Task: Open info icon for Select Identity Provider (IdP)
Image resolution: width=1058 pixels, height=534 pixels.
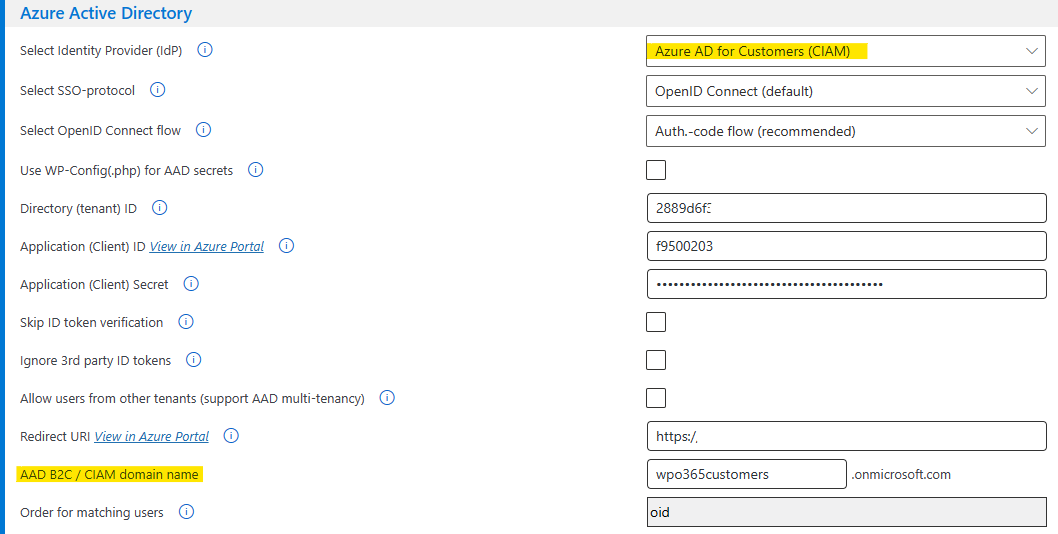Action: click(x=205, y=50)
